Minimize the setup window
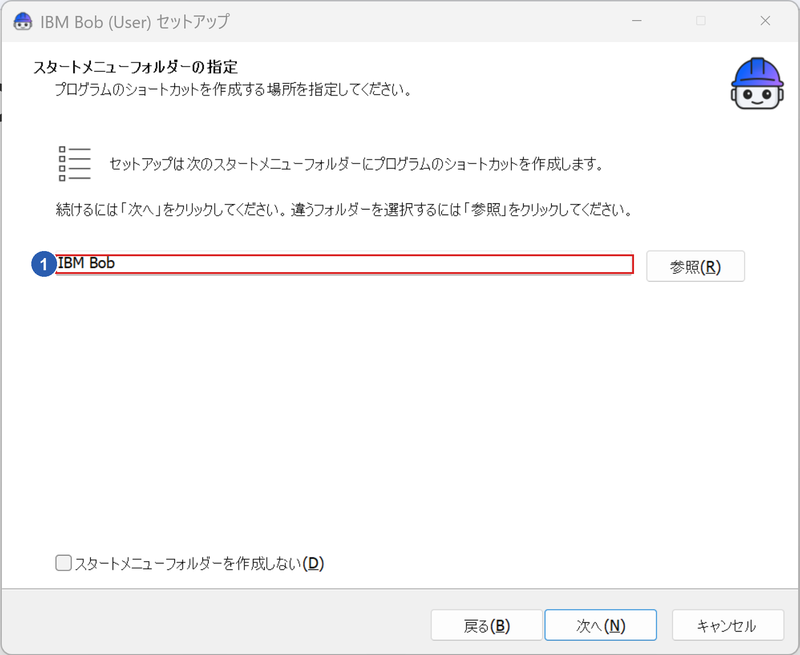This screenshot has height=655, width=800. pos(637,21)
